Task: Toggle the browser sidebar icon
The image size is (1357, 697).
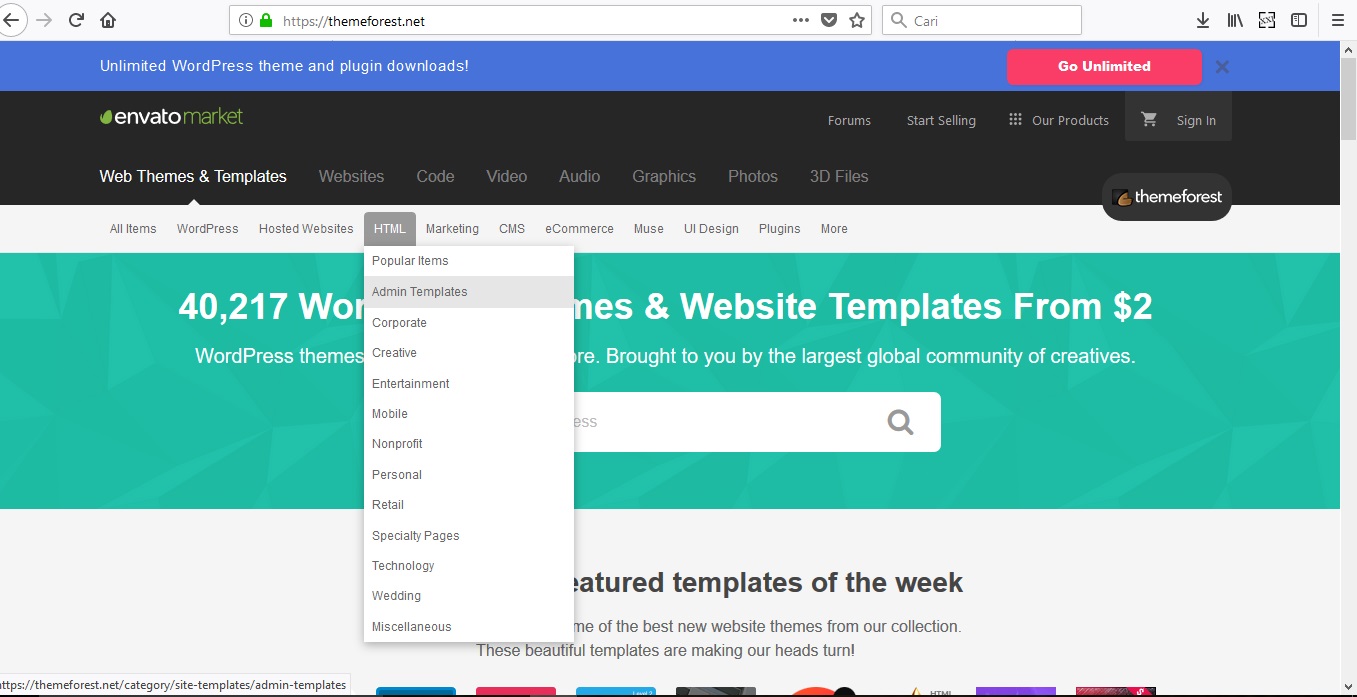Action: point(1299,20)
